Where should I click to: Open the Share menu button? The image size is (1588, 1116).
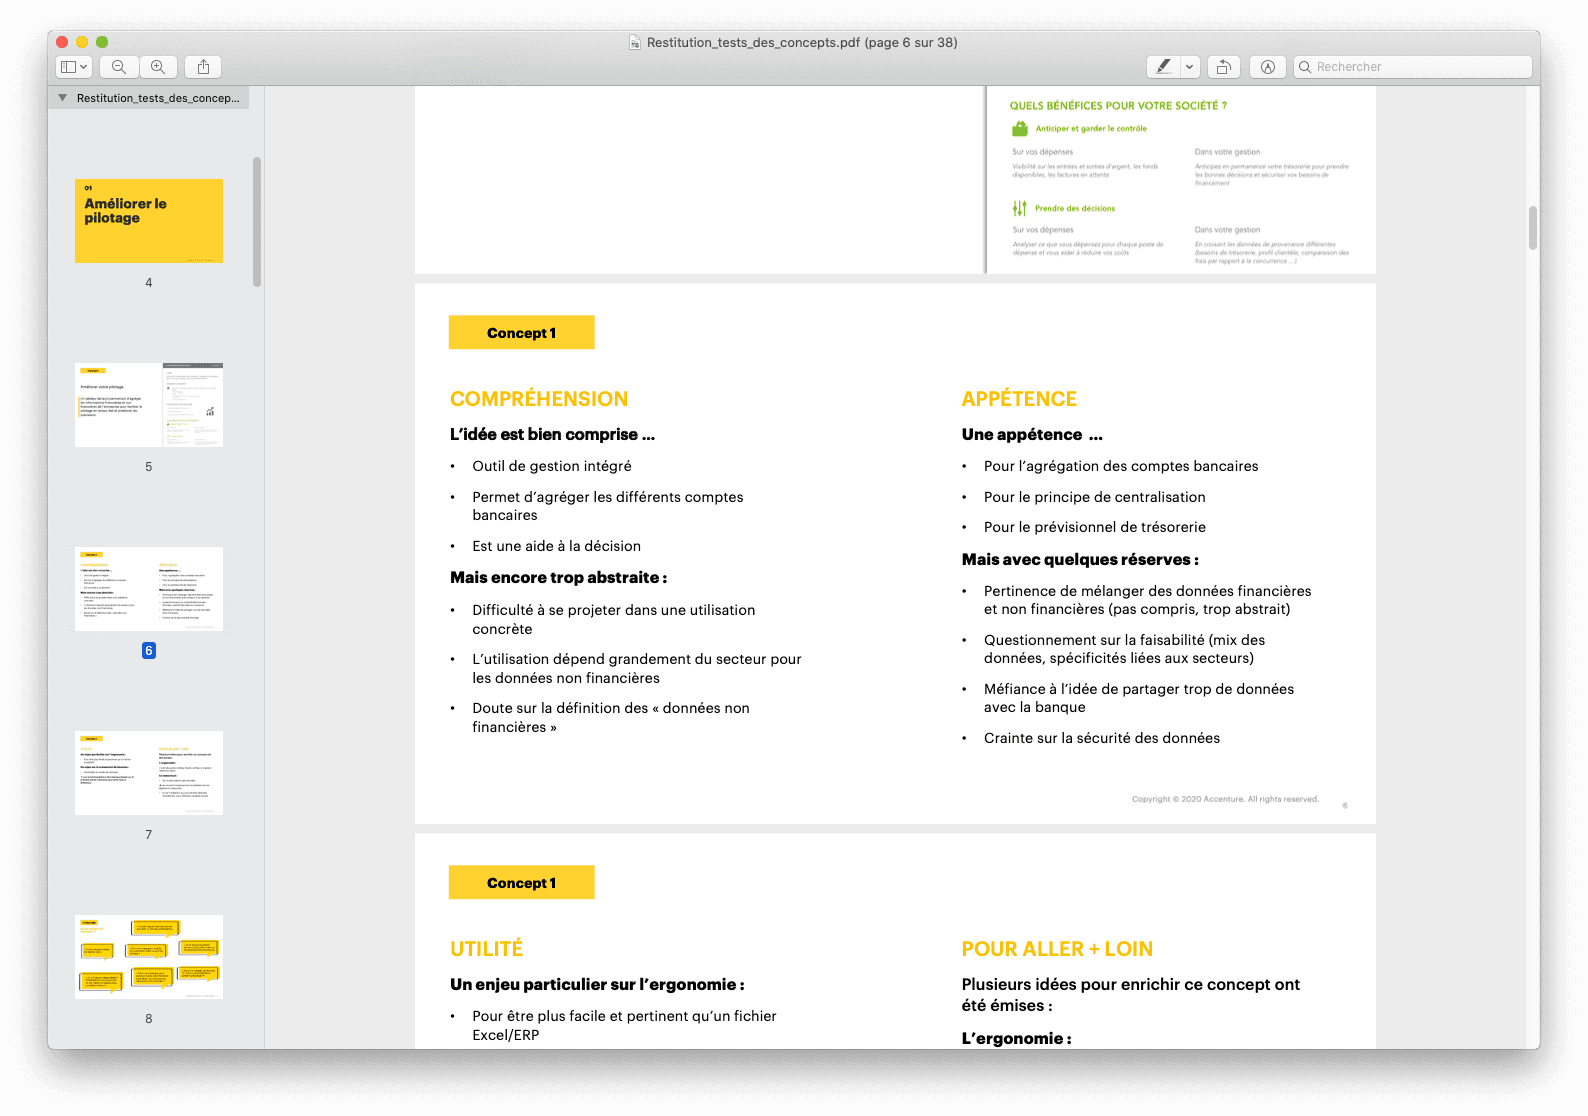click(203, 67)
